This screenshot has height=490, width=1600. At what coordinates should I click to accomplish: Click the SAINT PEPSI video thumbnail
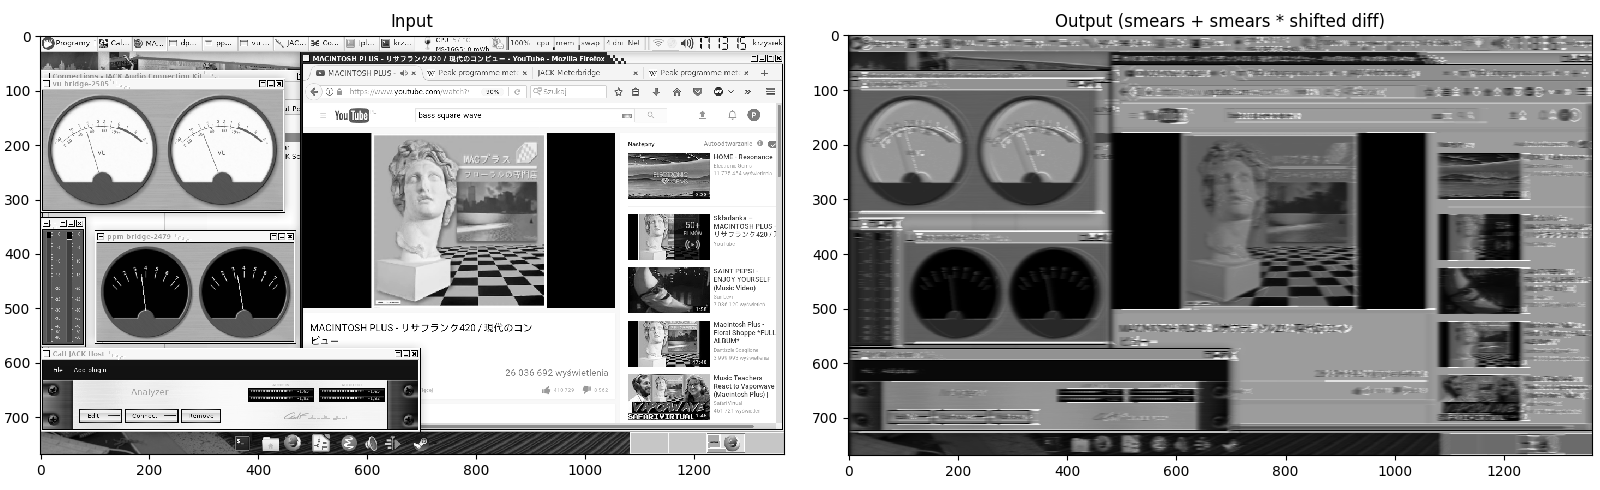[669, 290]
